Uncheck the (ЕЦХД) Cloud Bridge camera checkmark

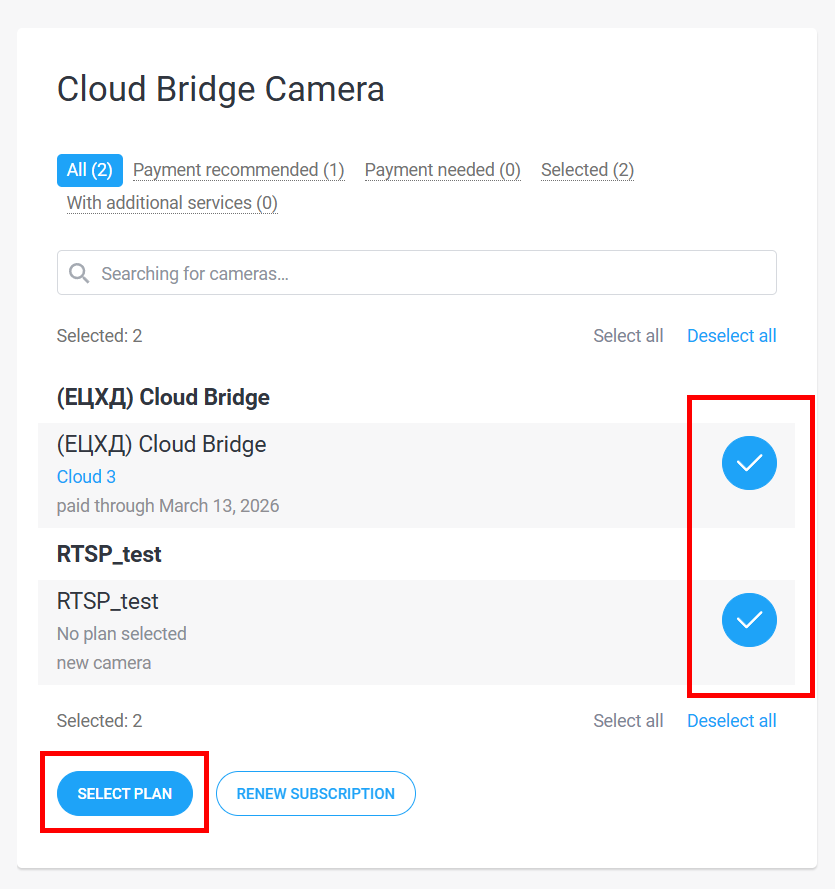pos(749,463)
